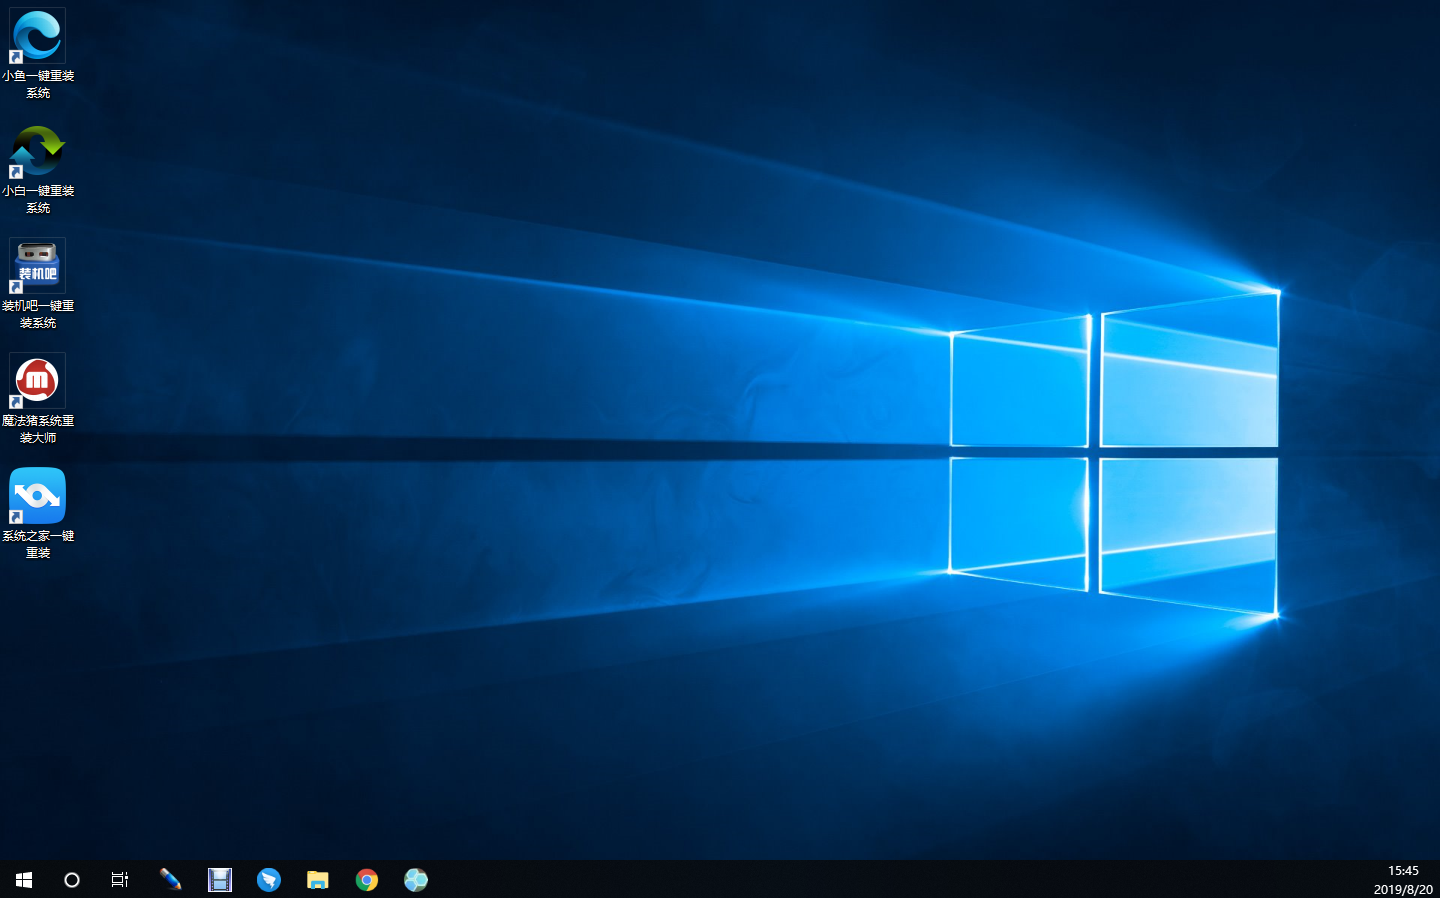This screenshot has height=898, width=1440.
Task: Open Task View from the taskbar
Action: tap(119, 879)
